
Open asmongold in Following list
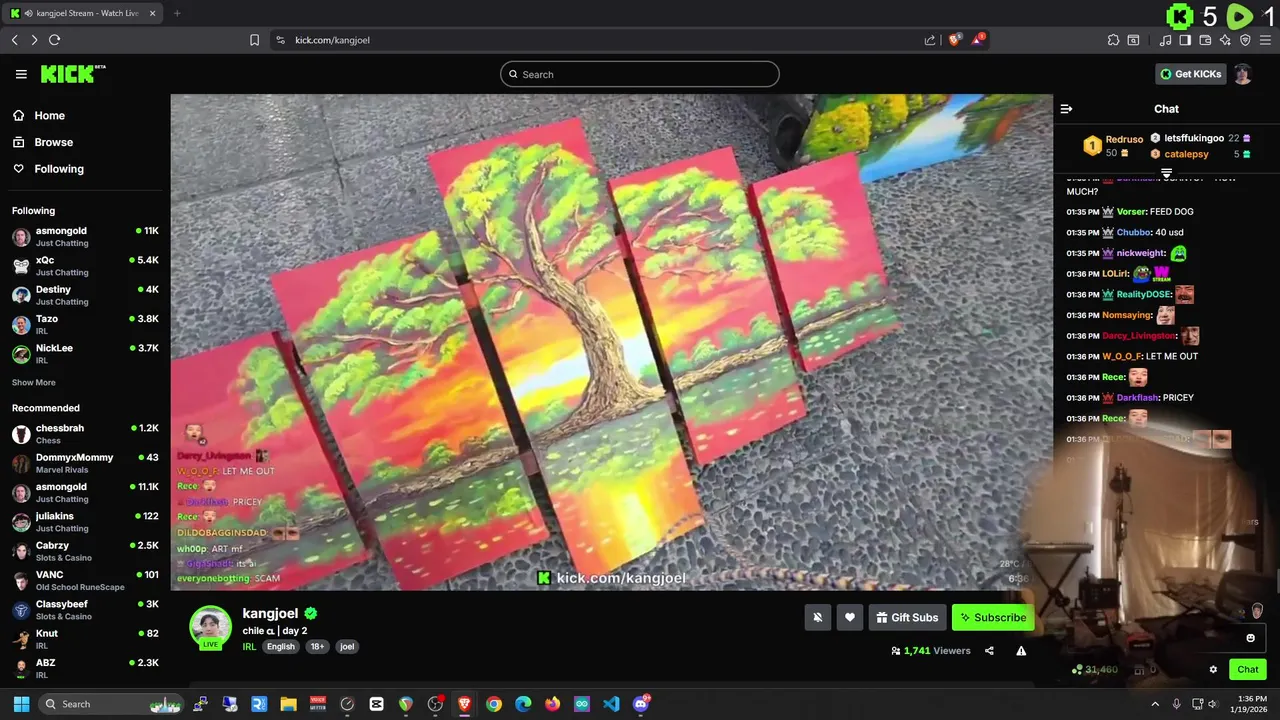[85, 237]
